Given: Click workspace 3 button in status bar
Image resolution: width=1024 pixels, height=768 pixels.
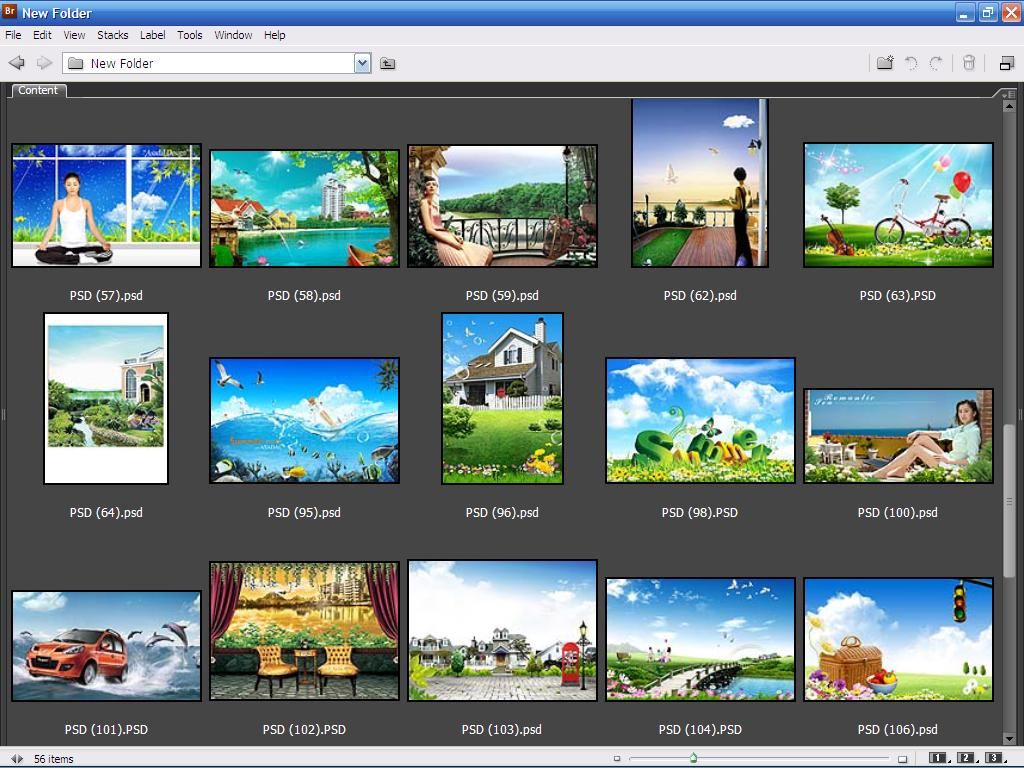Looking at the screenshot, I should click(995, 758).
